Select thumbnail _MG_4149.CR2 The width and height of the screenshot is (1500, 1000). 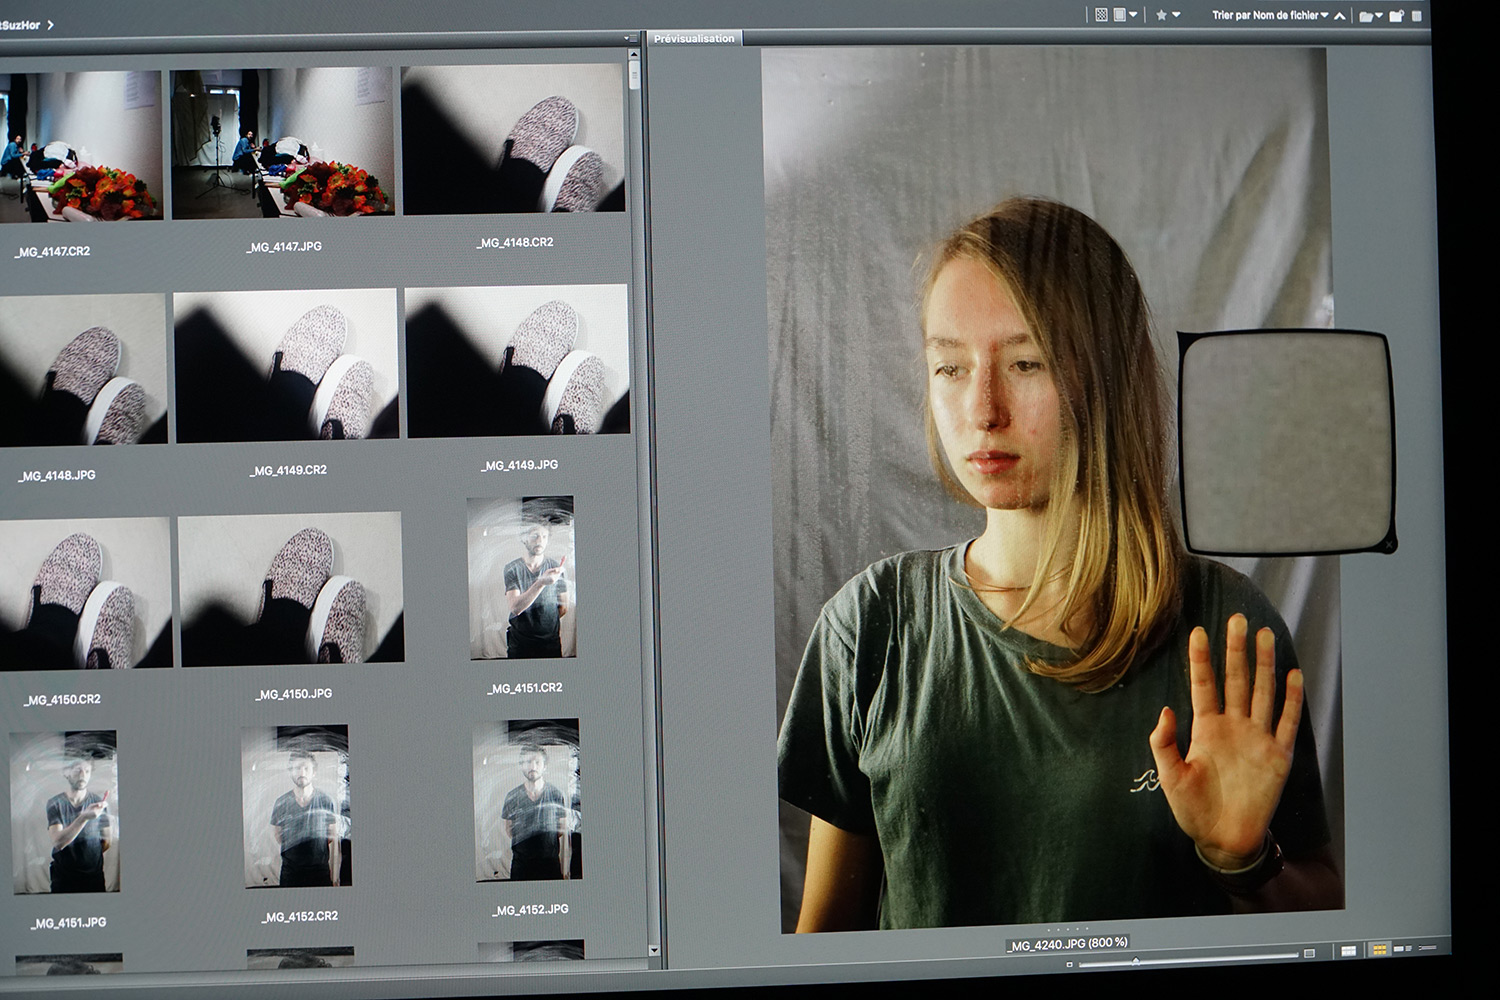click(286, 365)
